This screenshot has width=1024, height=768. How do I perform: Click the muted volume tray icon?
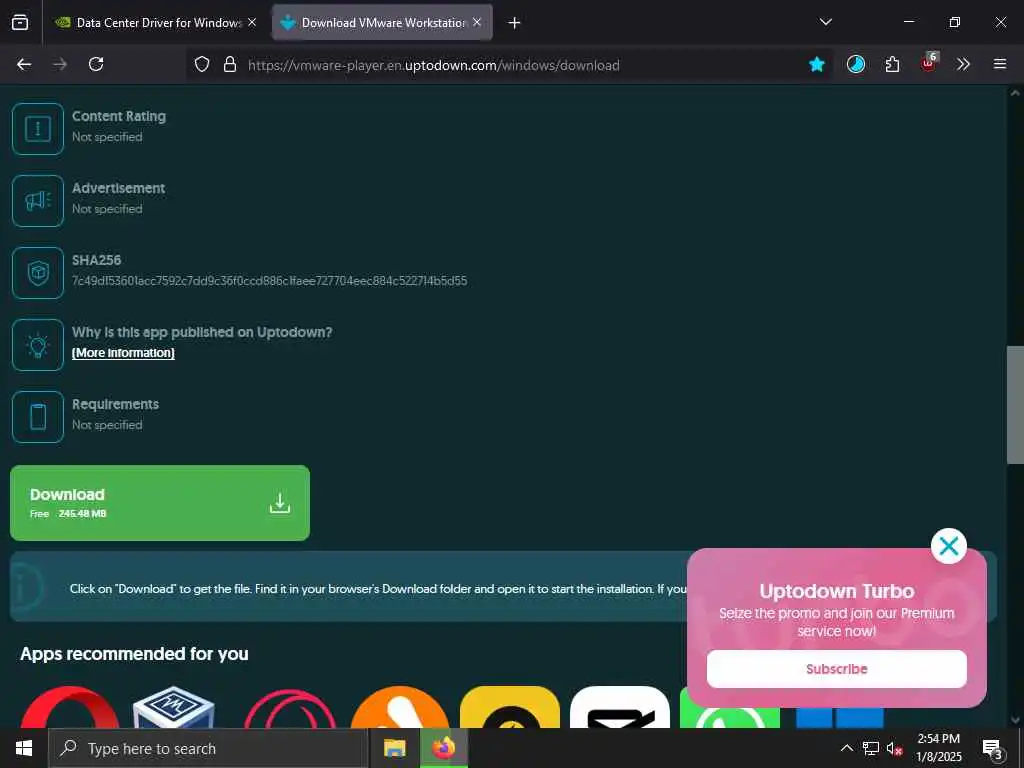(x=895, y=748)
